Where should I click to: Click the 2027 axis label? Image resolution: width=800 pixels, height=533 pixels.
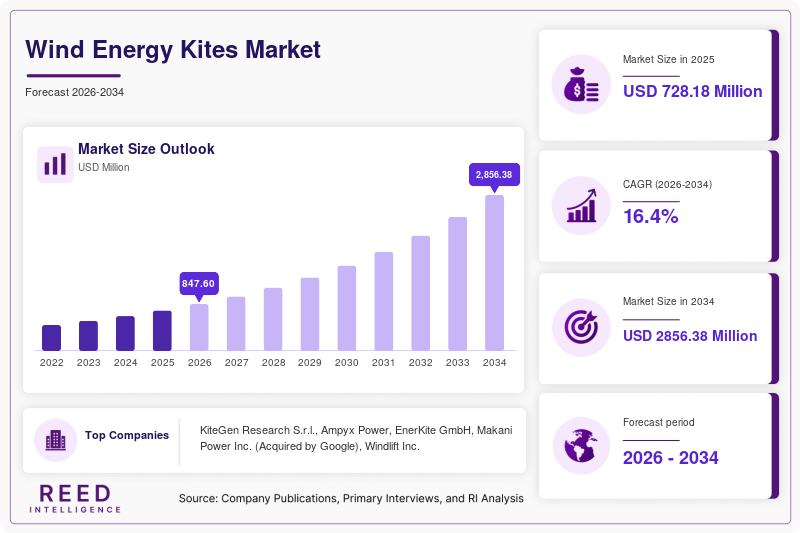coord(236,363)
